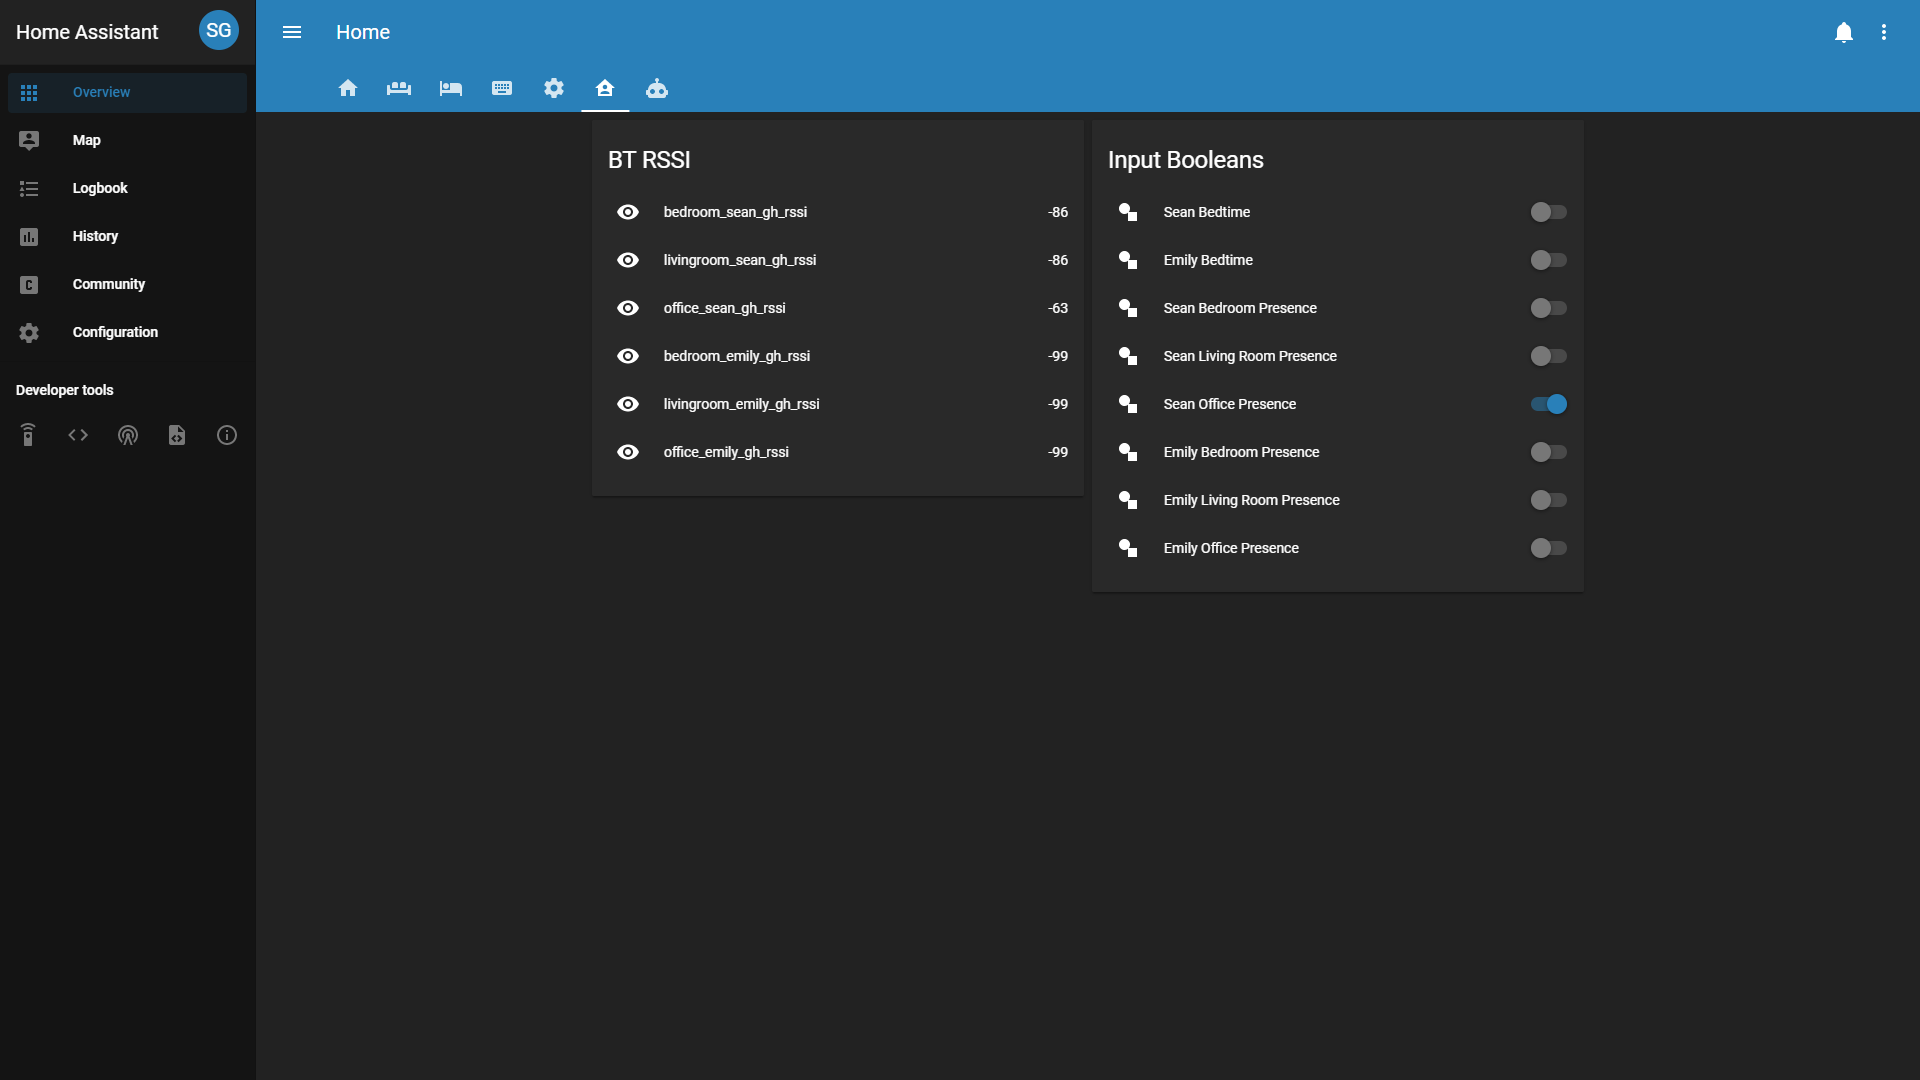
Task: Open the office_sean_gh_rssi sensor details
Action: tap(725, 308)
